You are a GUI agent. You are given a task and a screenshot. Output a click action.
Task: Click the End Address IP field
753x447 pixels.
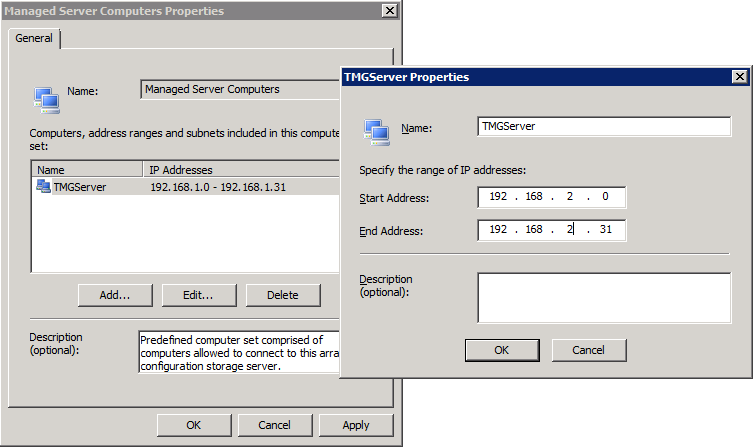(x=551, y=231)
